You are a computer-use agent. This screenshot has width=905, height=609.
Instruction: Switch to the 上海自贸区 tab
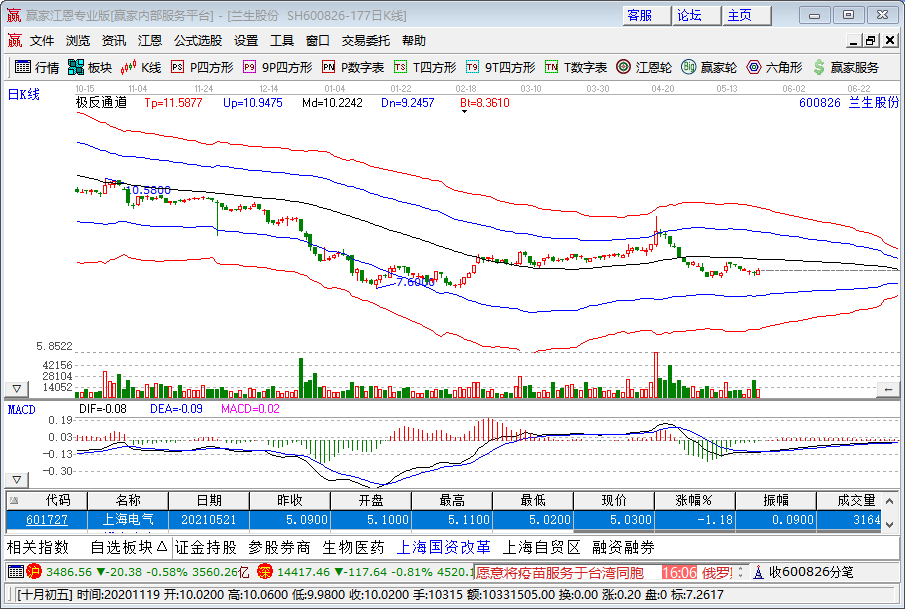tap(541, 547)
